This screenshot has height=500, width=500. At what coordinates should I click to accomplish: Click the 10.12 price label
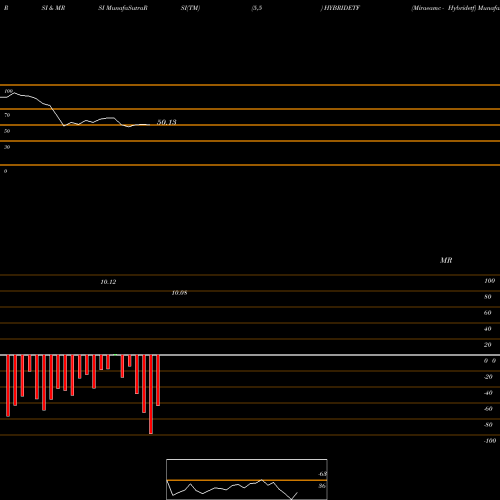coord(108,282)
